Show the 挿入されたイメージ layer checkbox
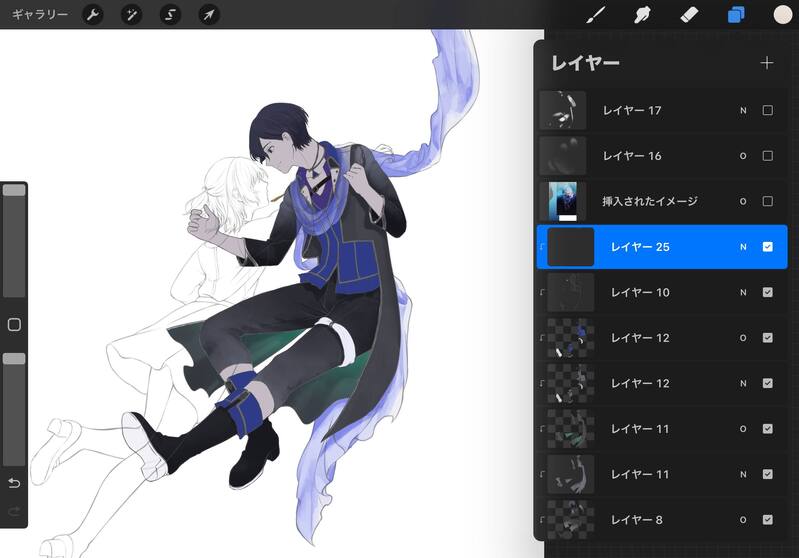This screenshot has width=799, height=558. tap(767, 201)
